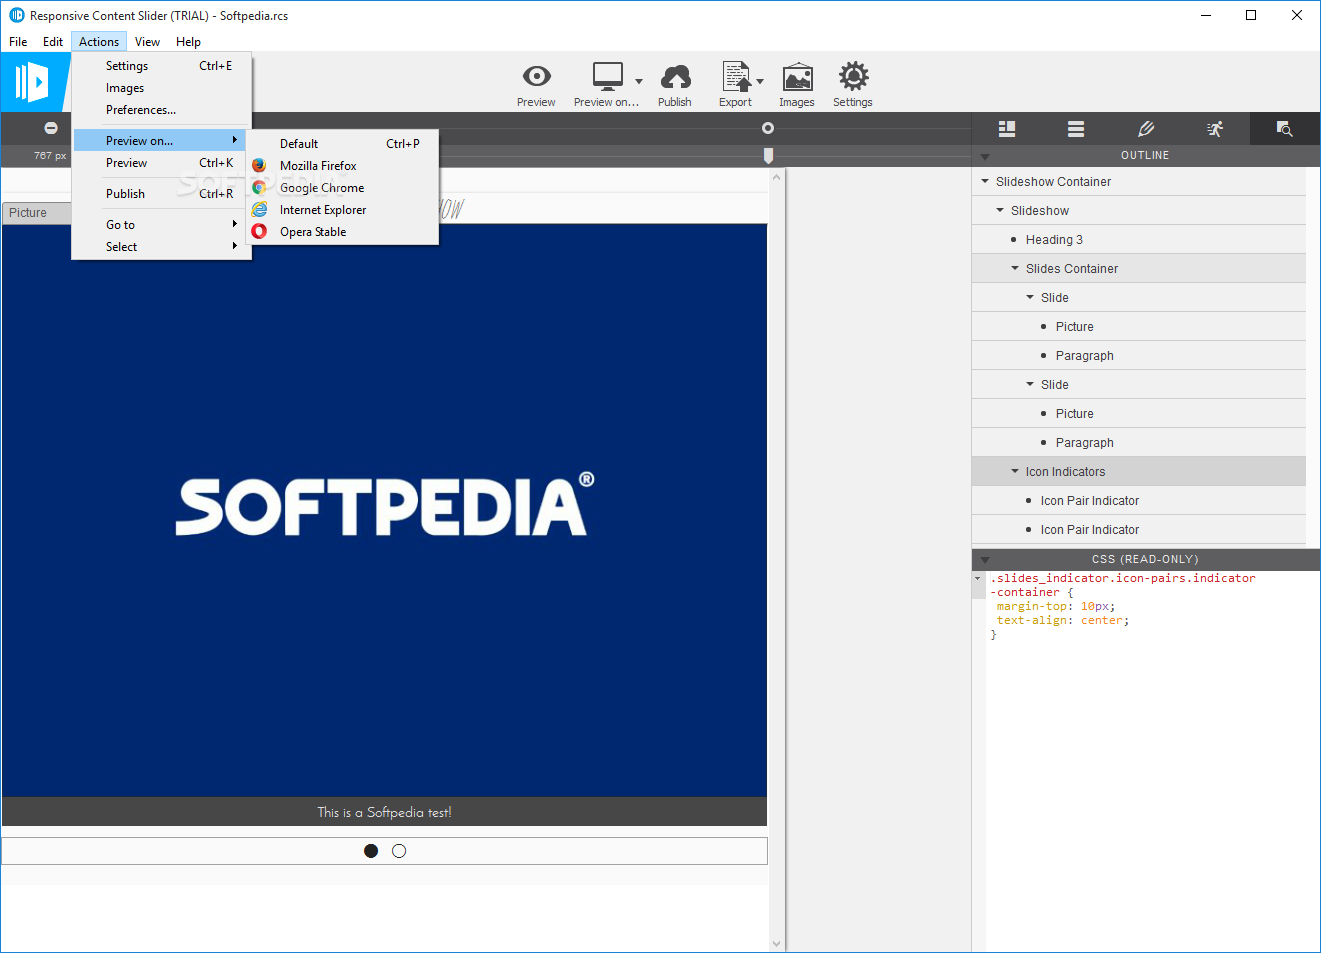1321x953 pixels.
Task: Click the width marker below ruler
Action: (768, 155)
